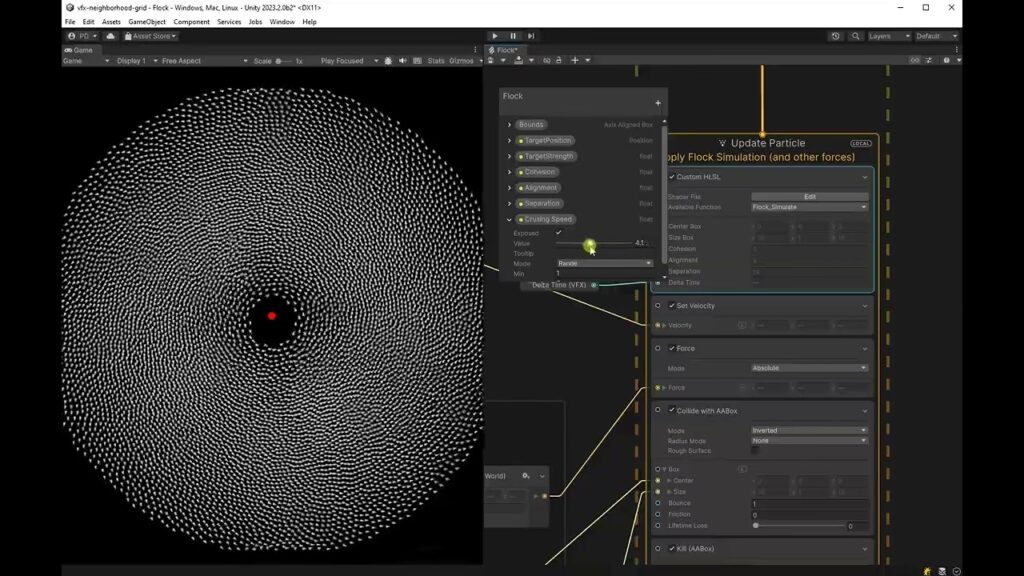The width and height of the screenshot is (1024, 576).
Task: Open the GameObject menu
Action: 146,21
